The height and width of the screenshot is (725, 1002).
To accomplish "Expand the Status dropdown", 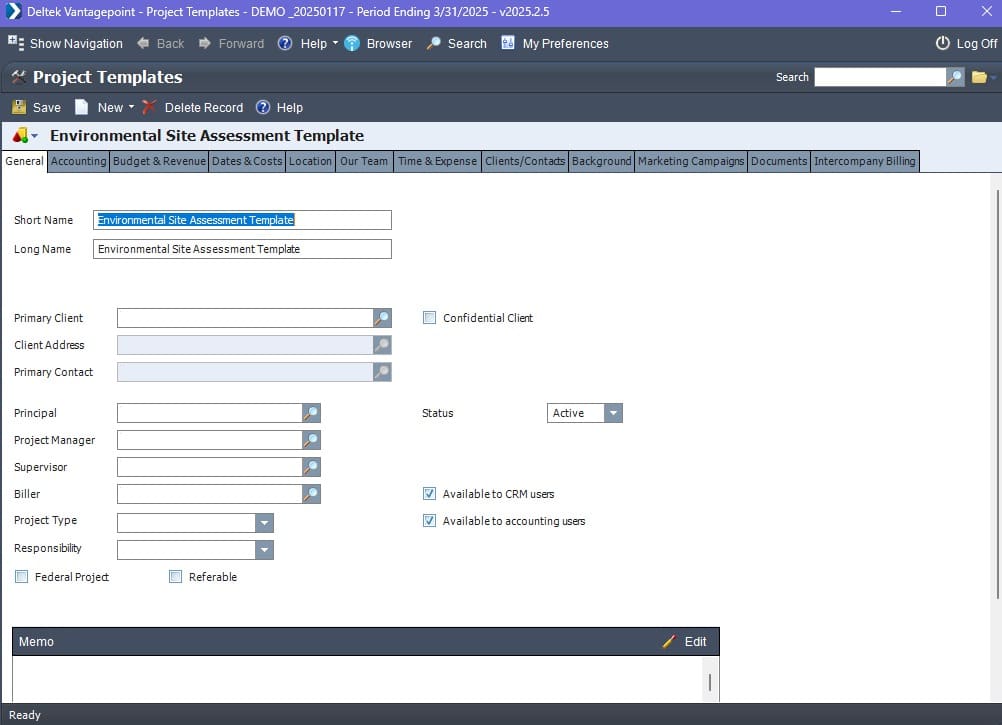I will click(613, 413).
